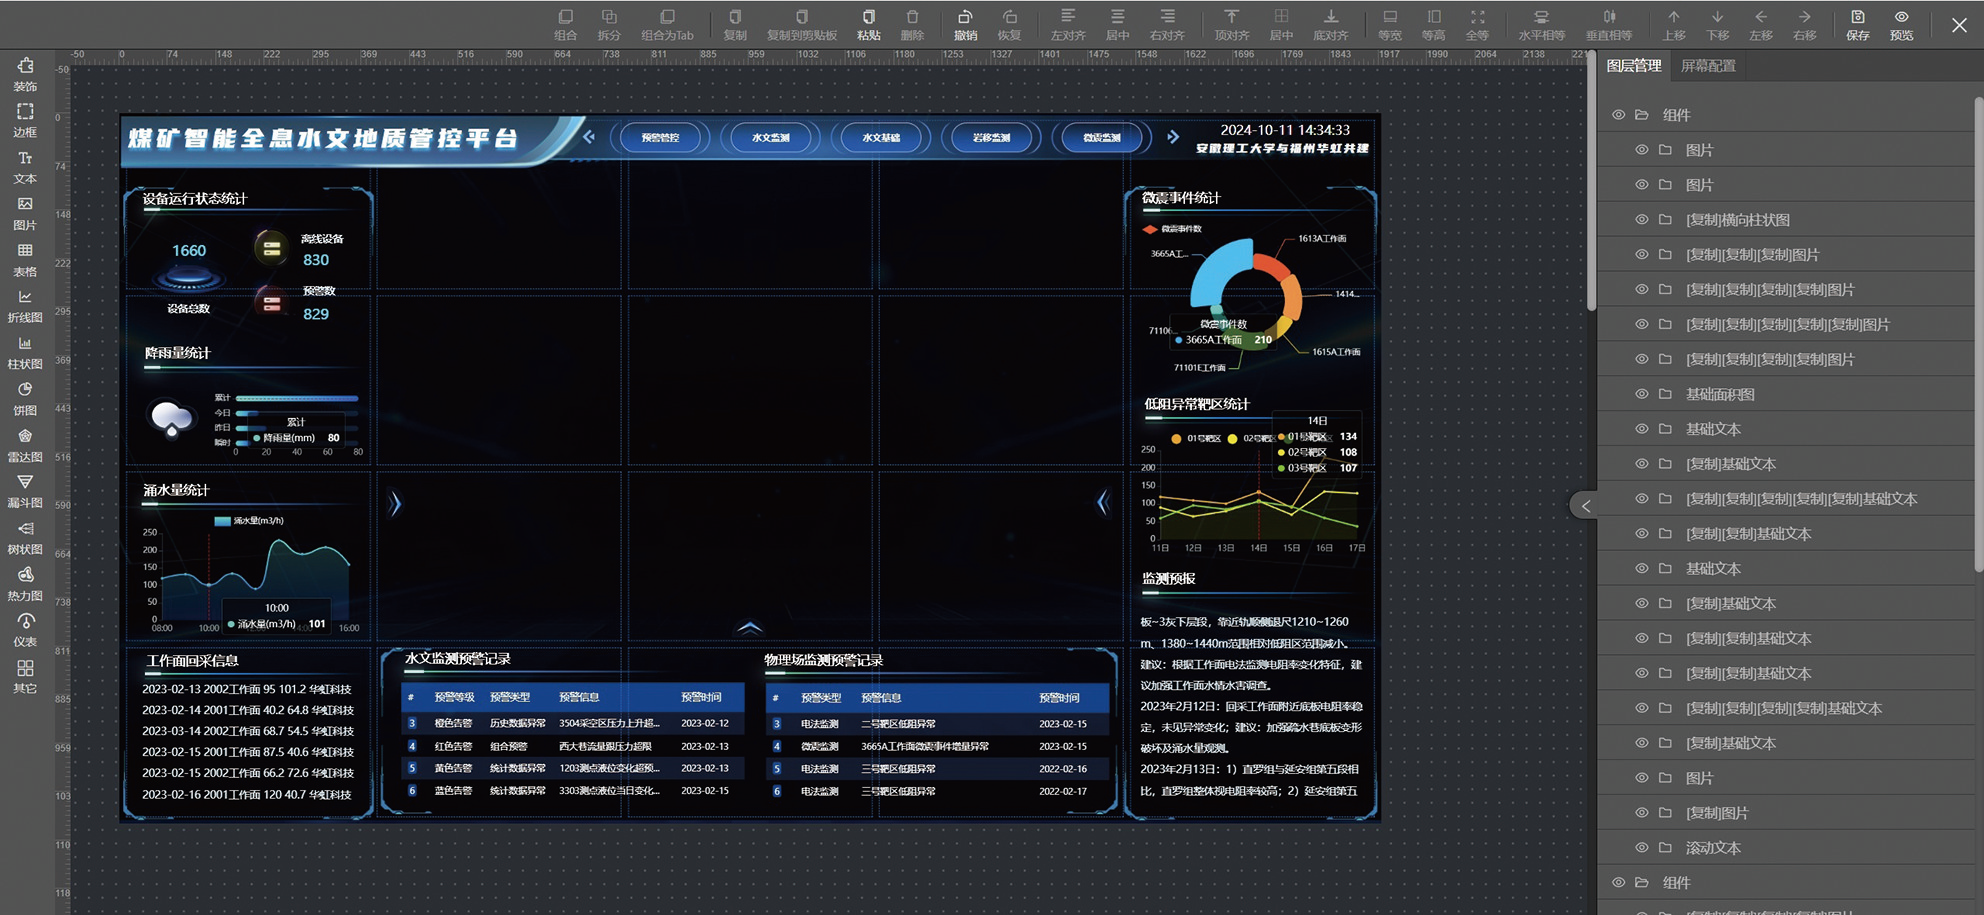Switch to the 屏幕配置 tab
The height and width of the screenshot is (915, 1984).
tap(1708, 66)
